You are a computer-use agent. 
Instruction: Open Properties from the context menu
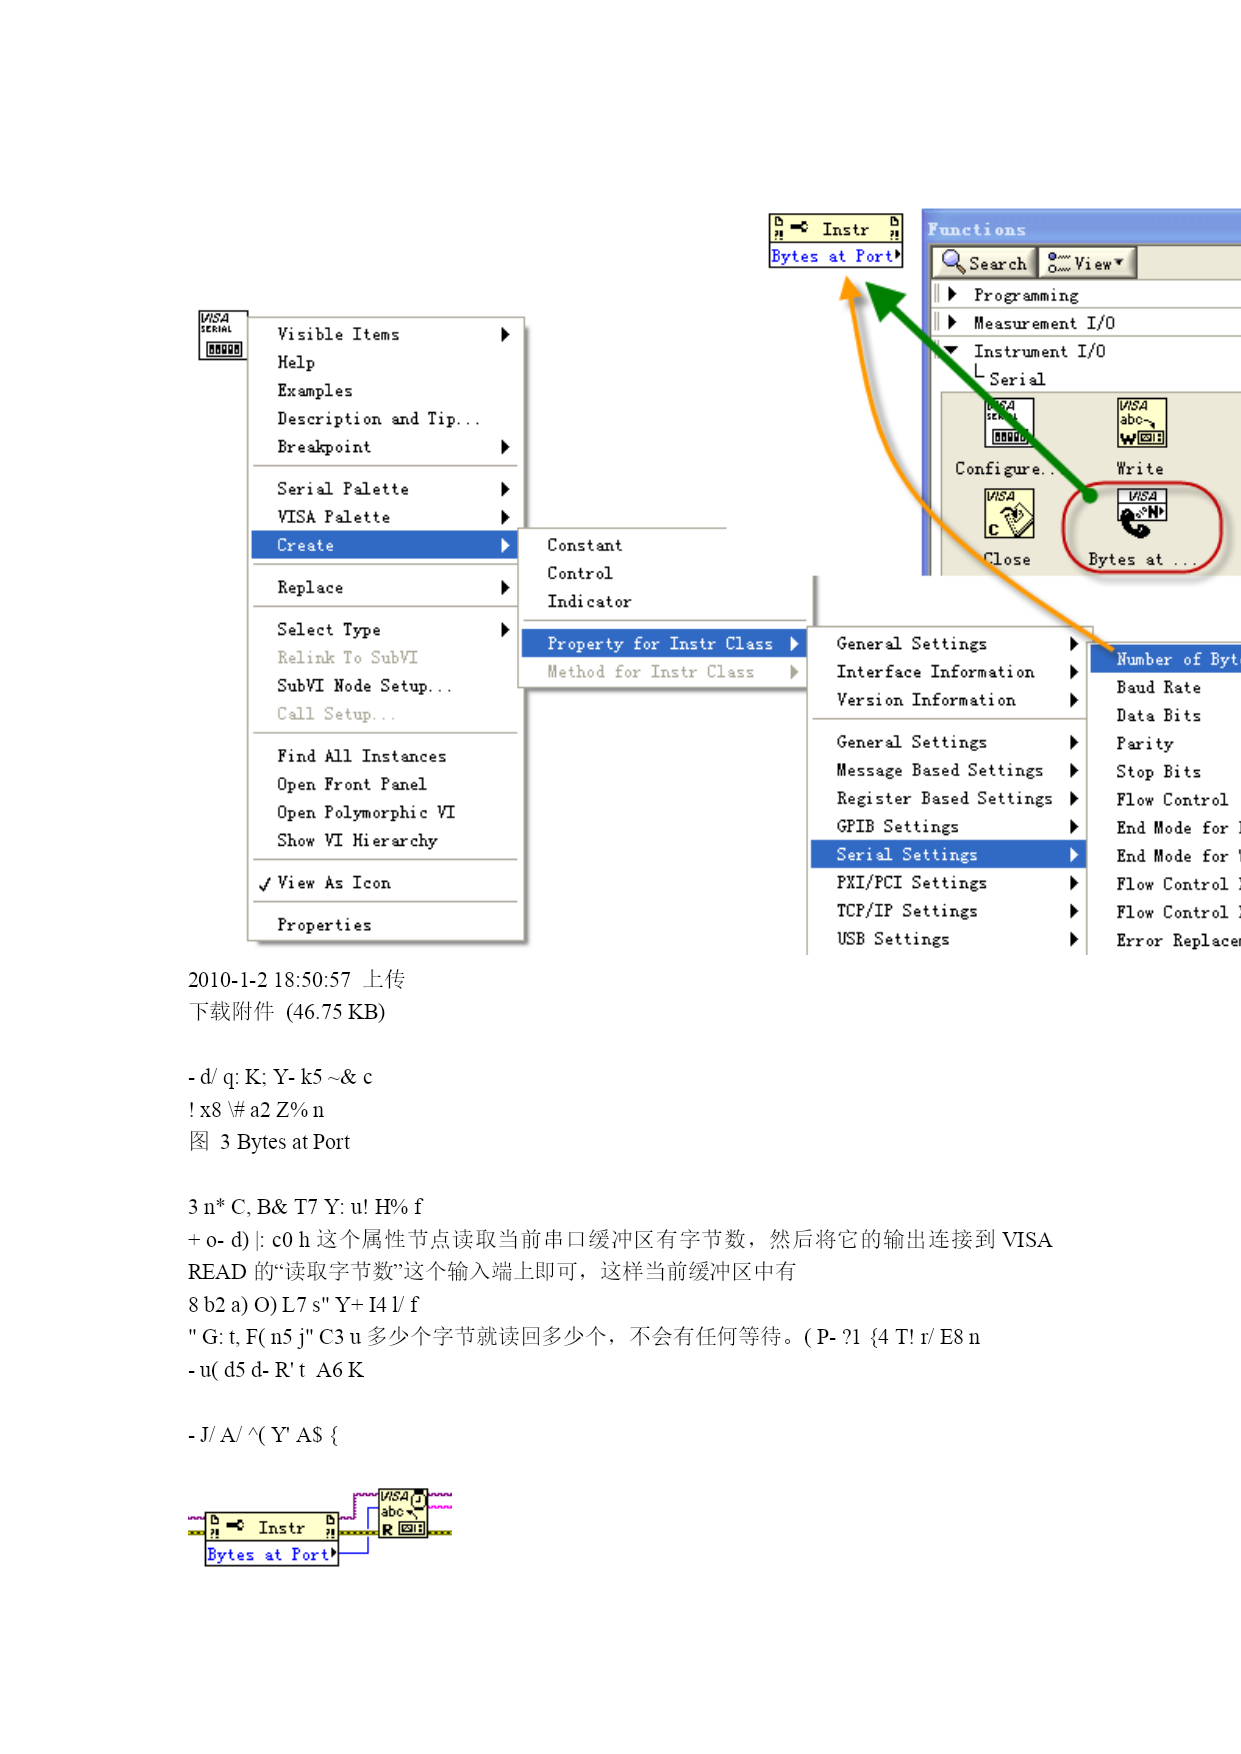385,925
